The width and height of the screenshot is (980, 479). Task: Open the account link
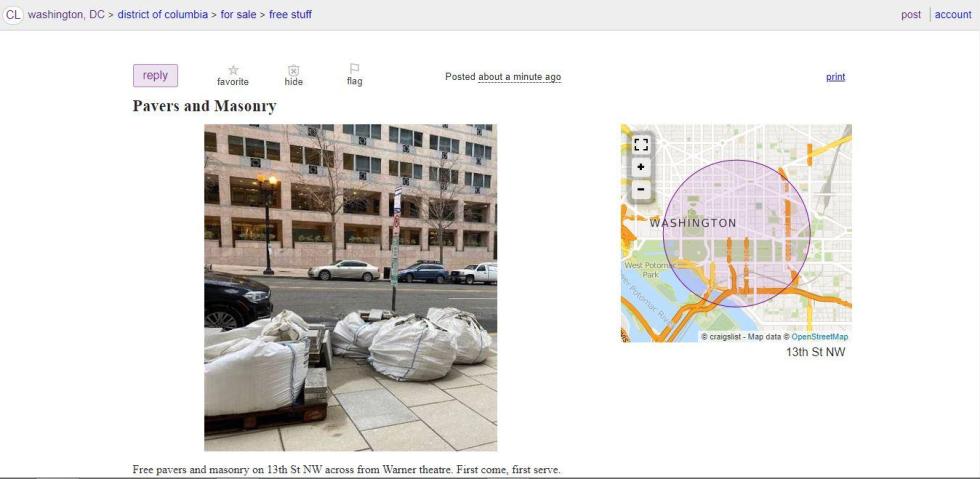tap(953, 14)
